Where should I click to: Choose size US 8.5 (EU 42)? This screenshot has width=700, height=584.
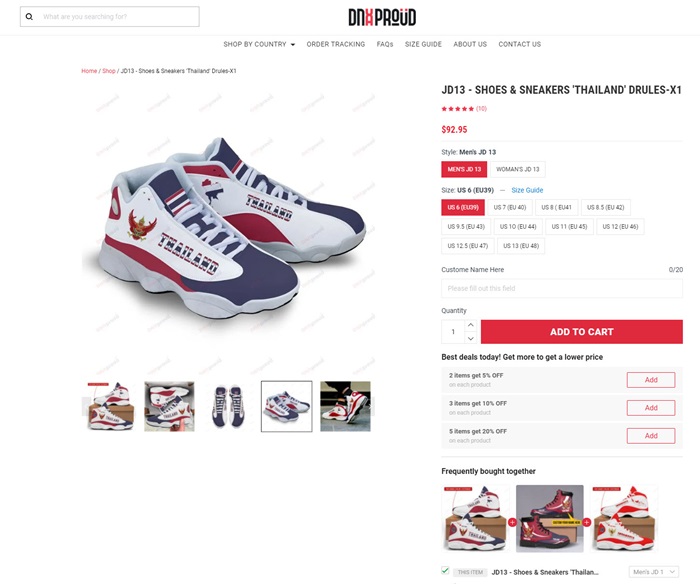605,207
